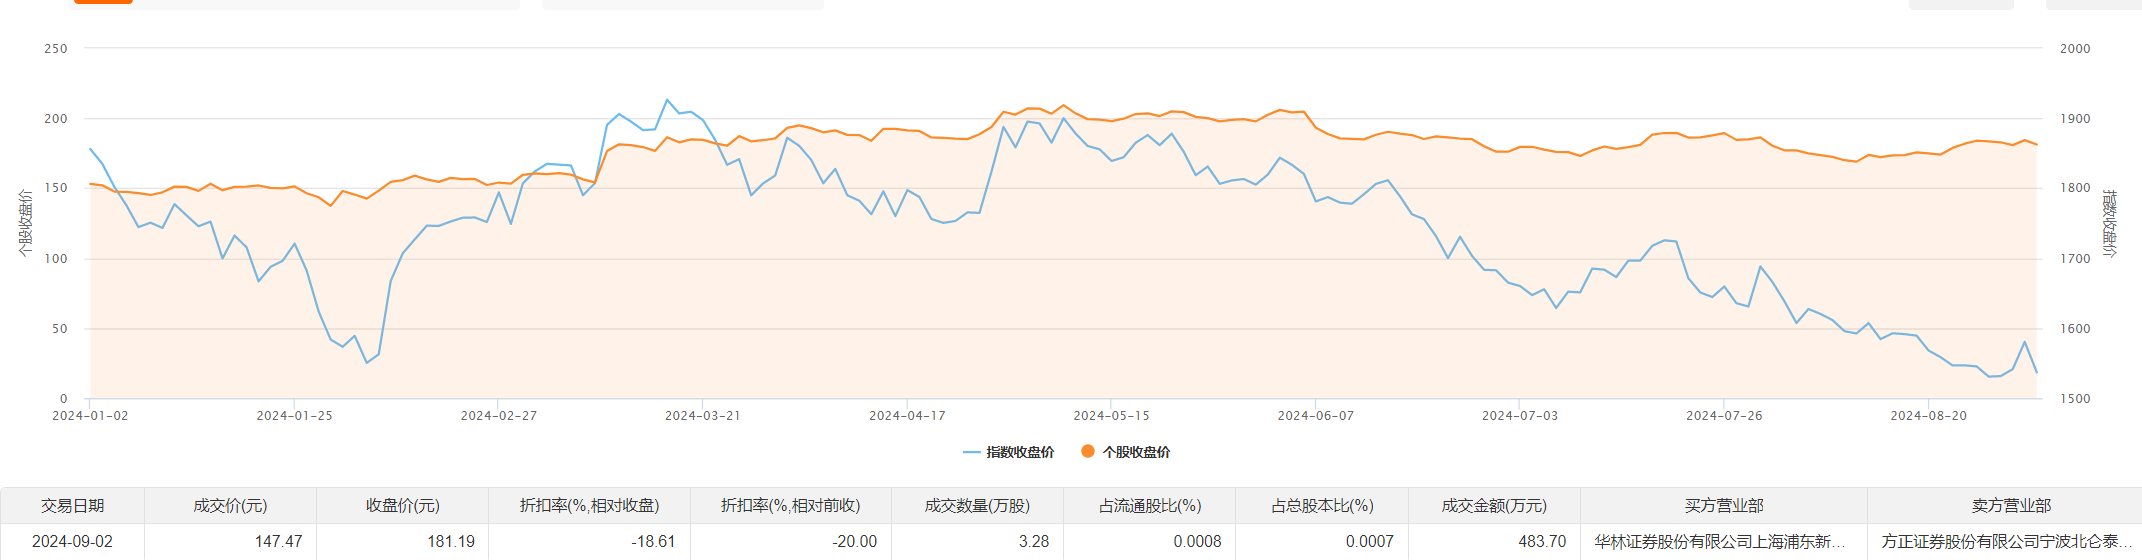Screen dimensions: 2142x560
Task: Click the 成交金额(万元) column header
Action: (1494, 506)
